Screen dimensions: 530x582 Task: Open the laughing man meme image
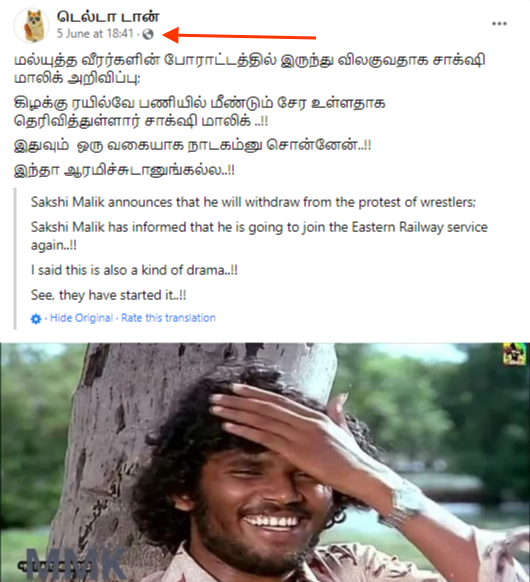pos(265,462)
